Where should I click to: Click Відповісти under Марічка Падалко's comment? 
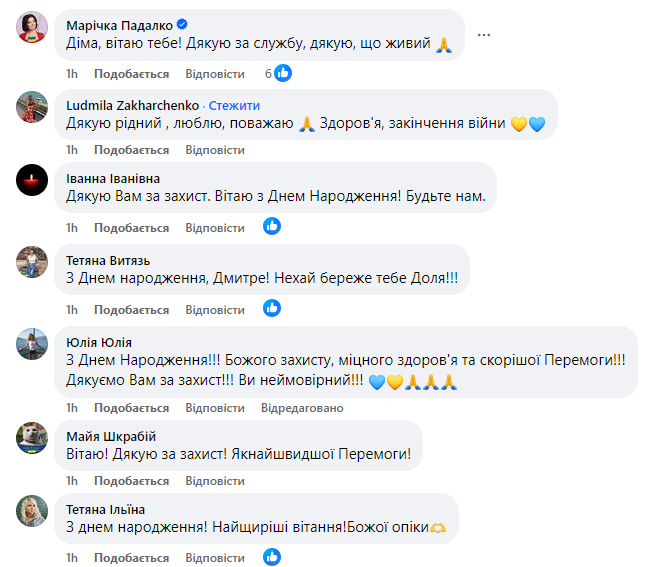[x=215, y=74]
